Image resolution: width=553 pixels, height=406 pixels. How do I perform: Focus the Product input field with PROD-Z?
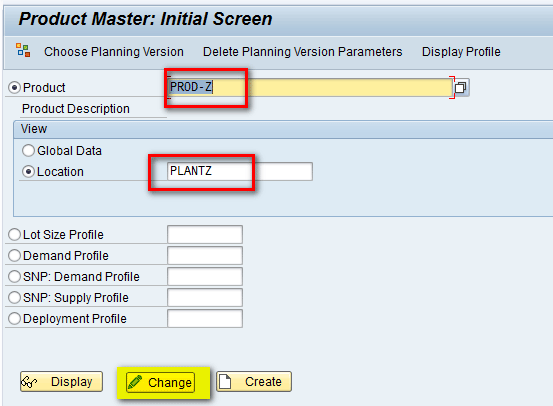pyautogui.click(x=310, y=87)
